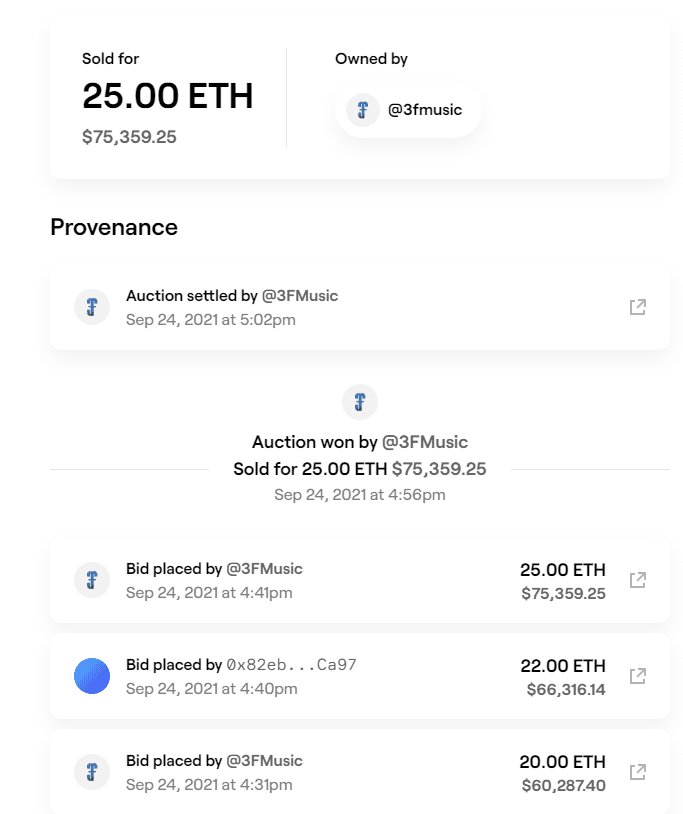683x814 pixels.
Task: Click @3FMusic link in Auction settled row
Action: (x=300, y=296)
